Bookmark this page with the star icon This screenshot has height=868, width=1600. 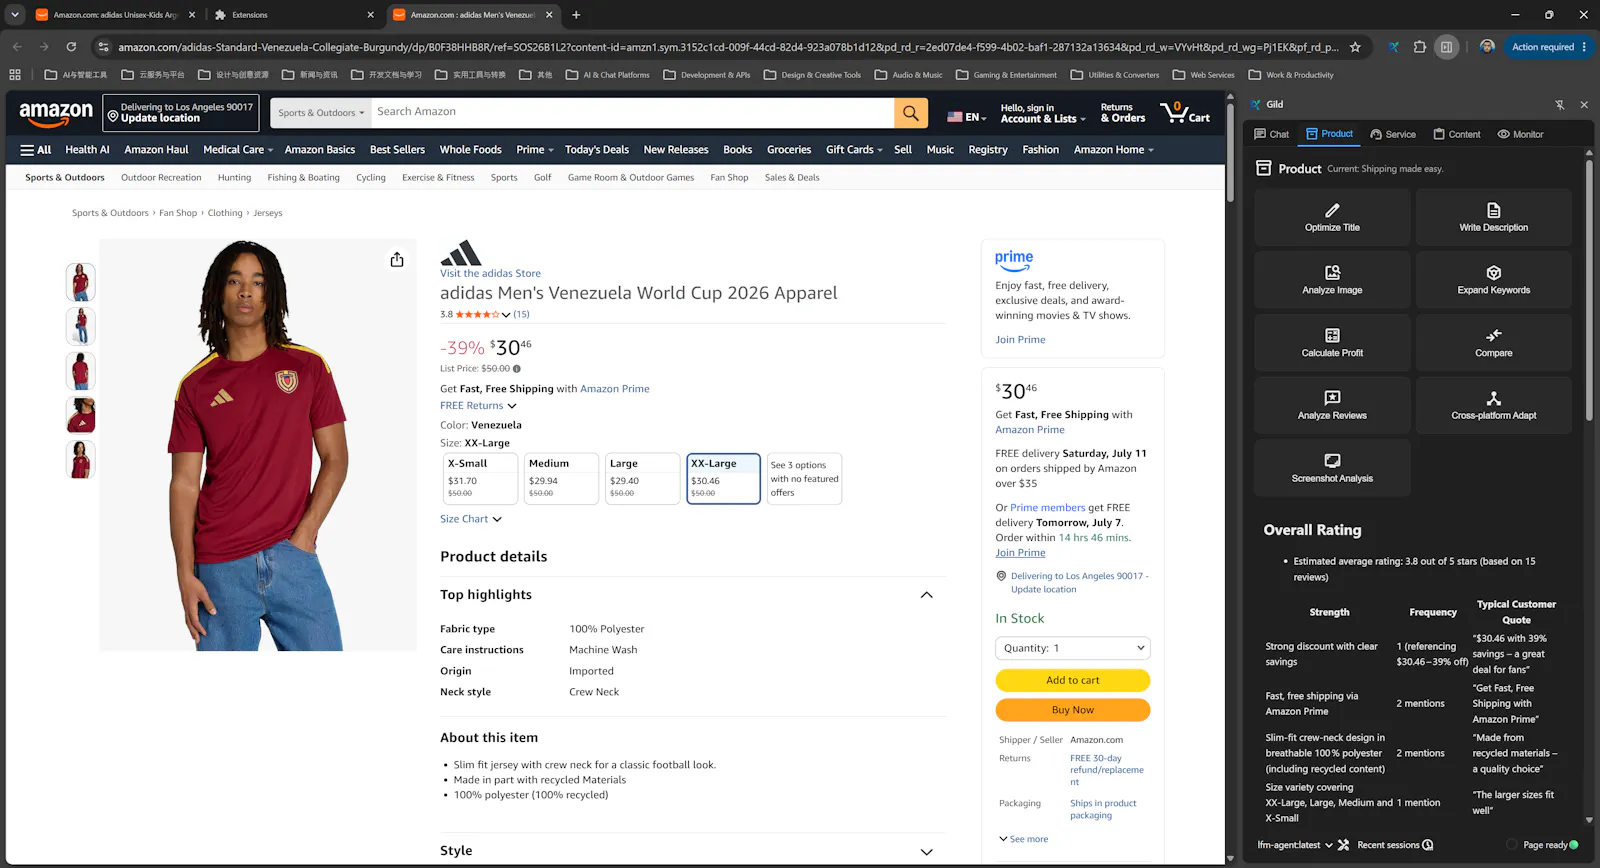1355,47
